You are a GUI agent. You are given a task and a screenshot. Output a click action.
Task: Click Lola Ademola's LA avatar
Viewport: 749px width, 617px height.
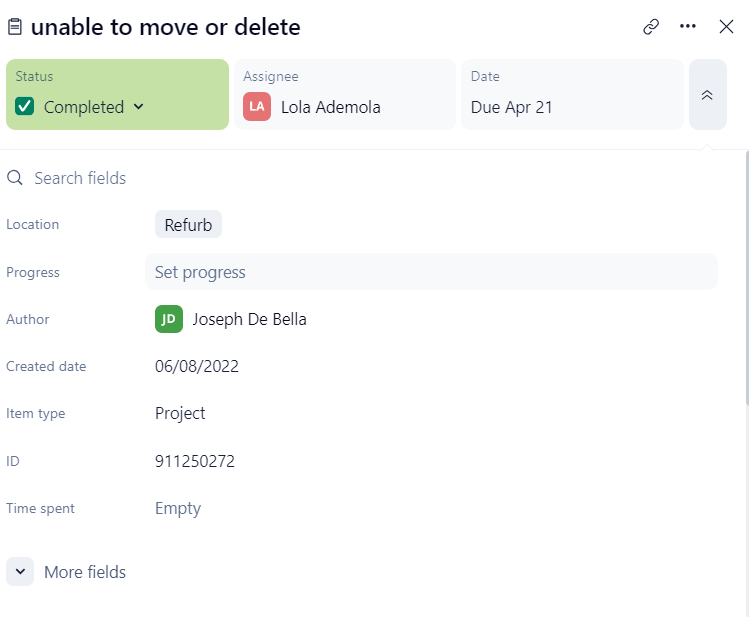256,107
